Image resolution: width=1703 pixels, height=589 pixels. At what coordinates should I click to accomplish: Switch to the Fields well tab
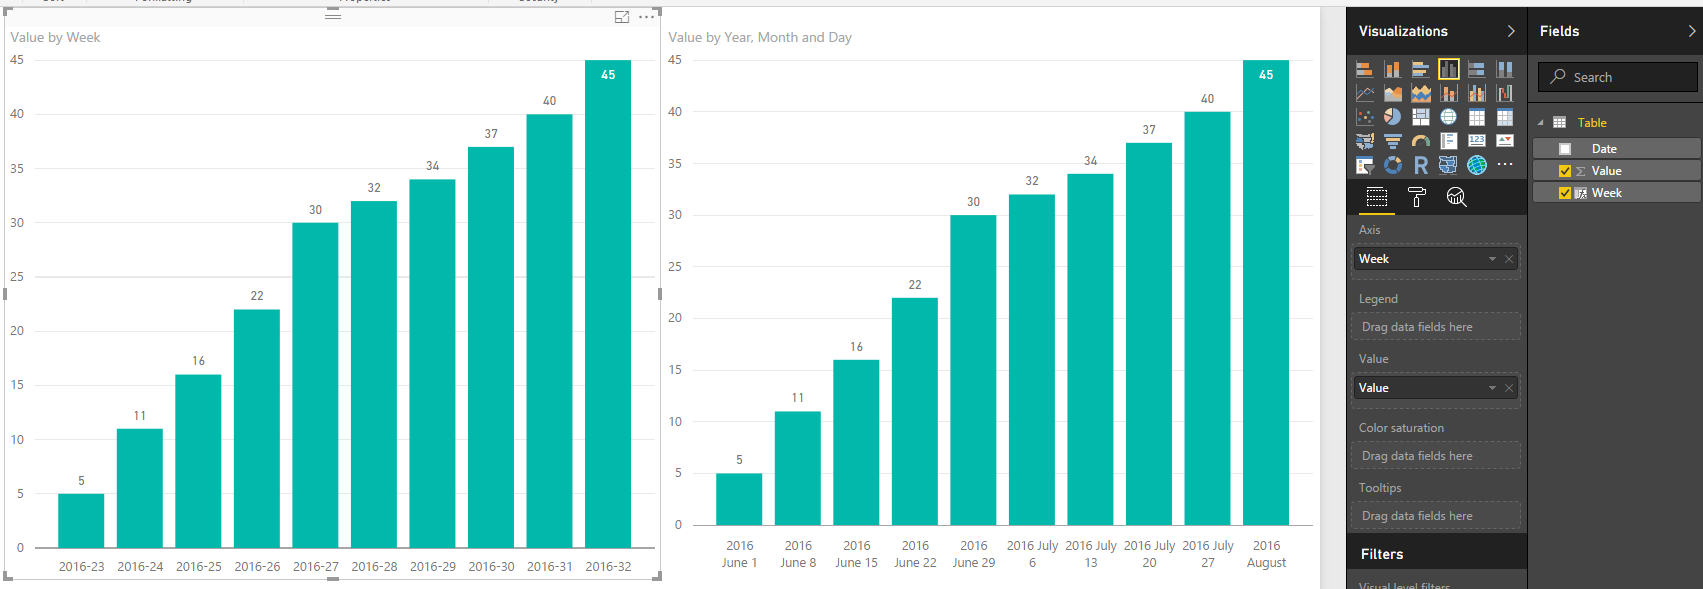coord(1377,197)
